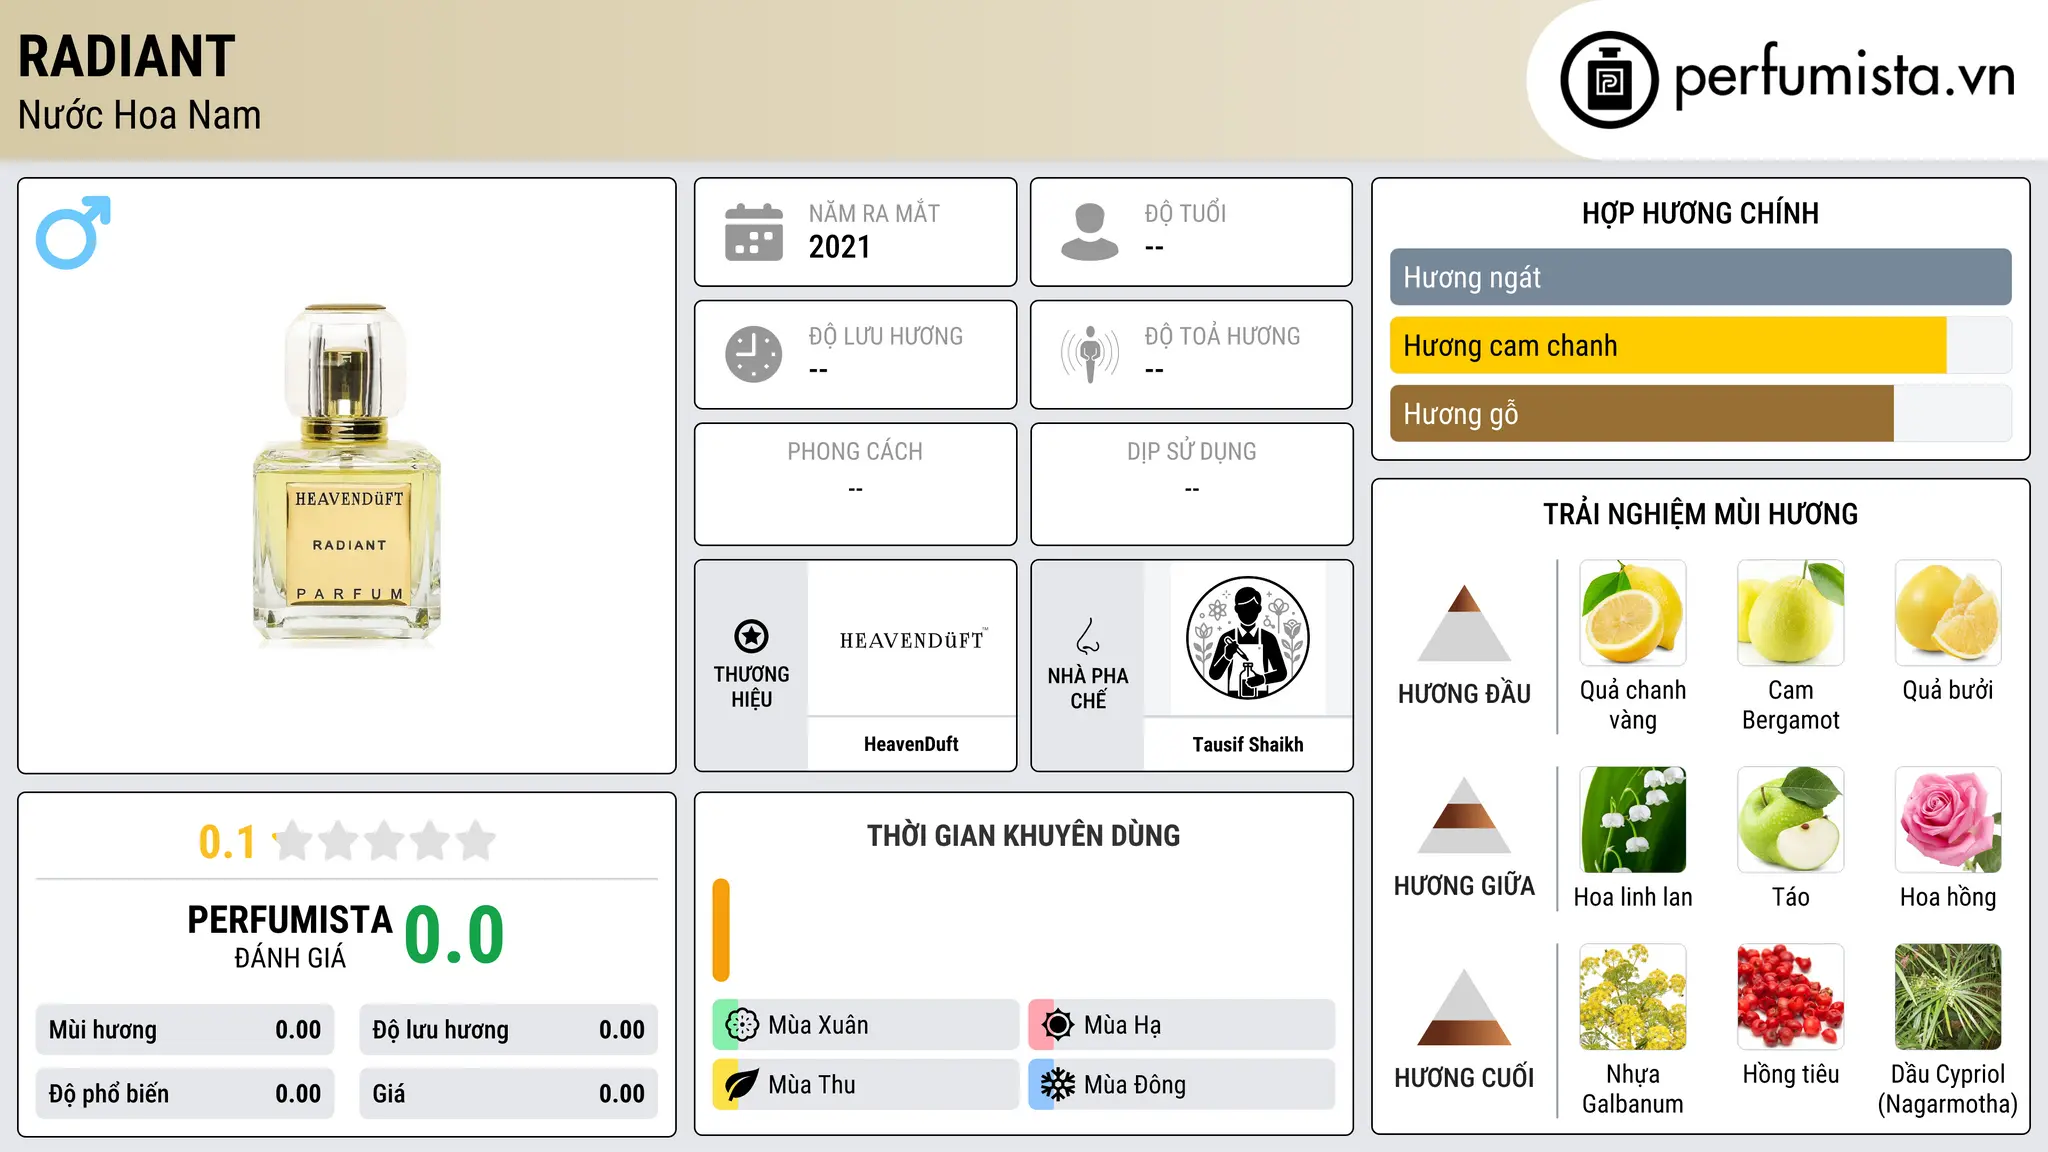Select the Mùa Thu season button

pyautogui.click(x=866, y=1085)
